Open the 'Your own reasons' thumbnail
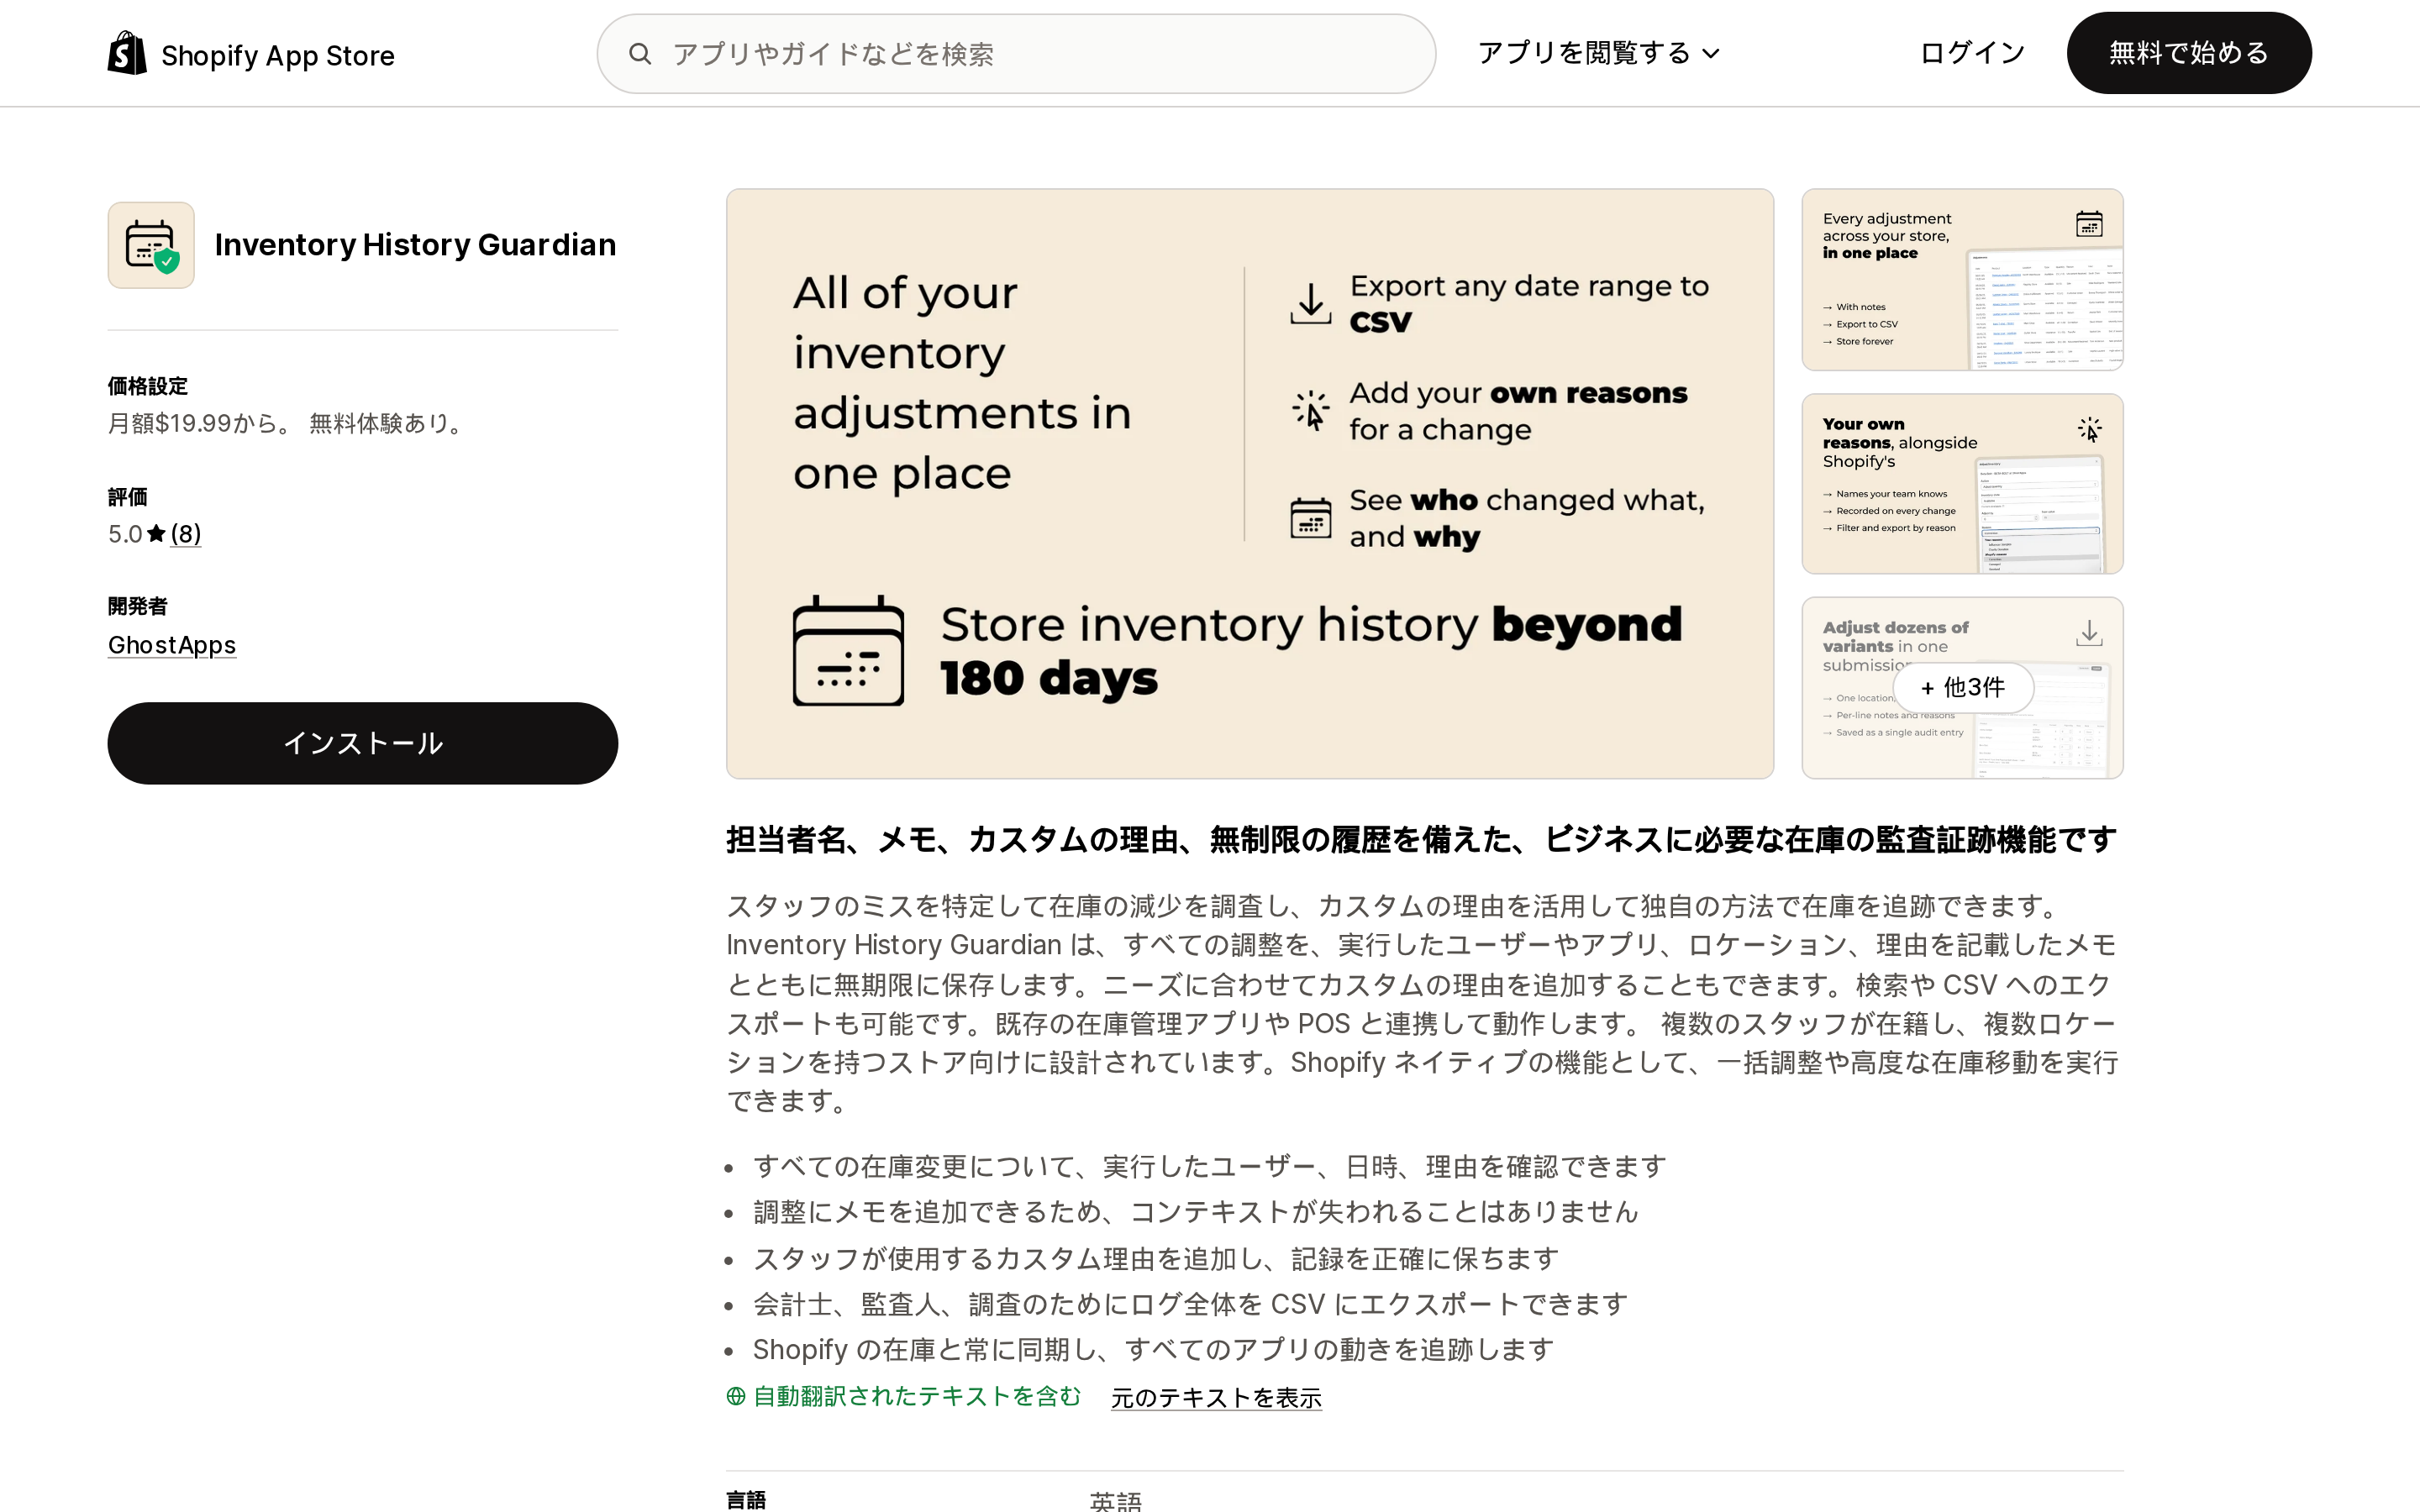 [1962, 484]
